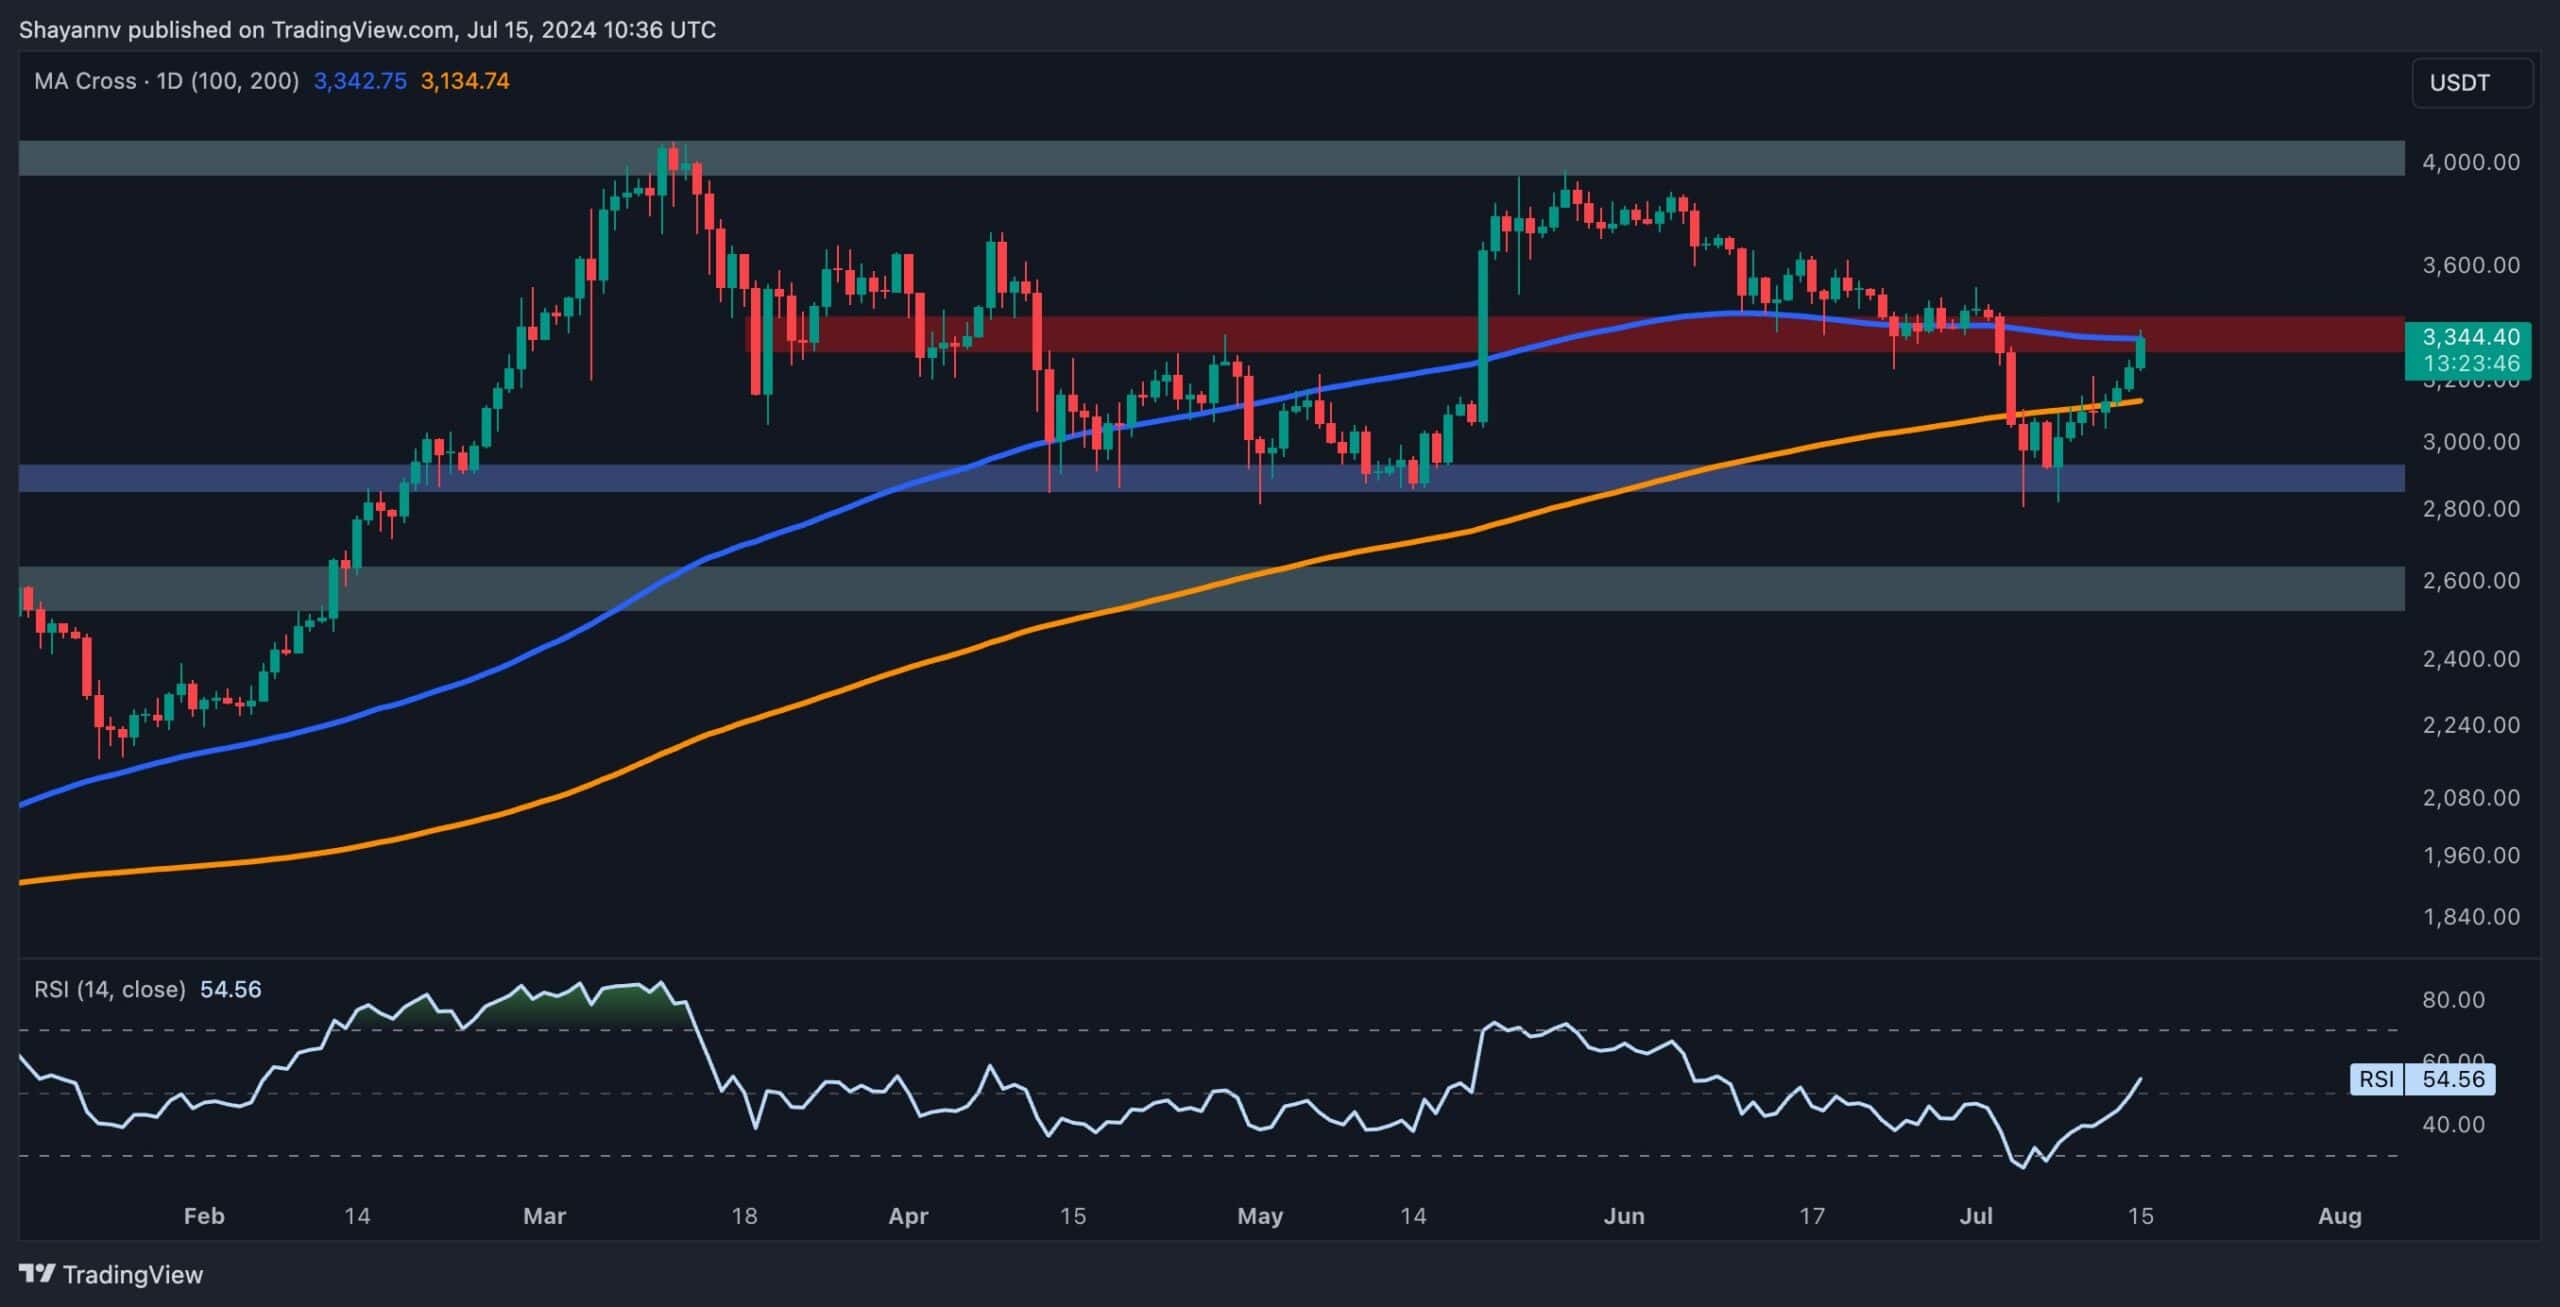
Task: Click the 1,960.00 price axis label
Action: [x=2470, y=855]
